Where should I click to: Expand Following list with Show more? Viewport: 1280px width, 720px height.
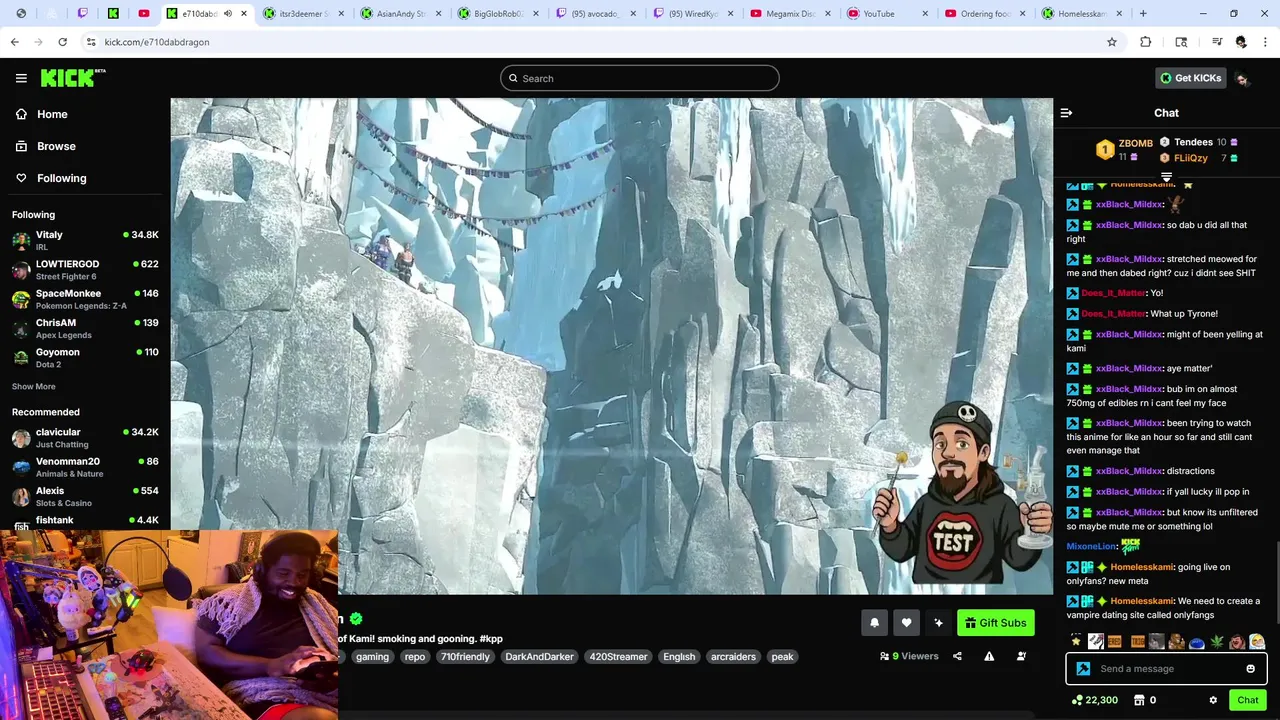coord(34,387)
